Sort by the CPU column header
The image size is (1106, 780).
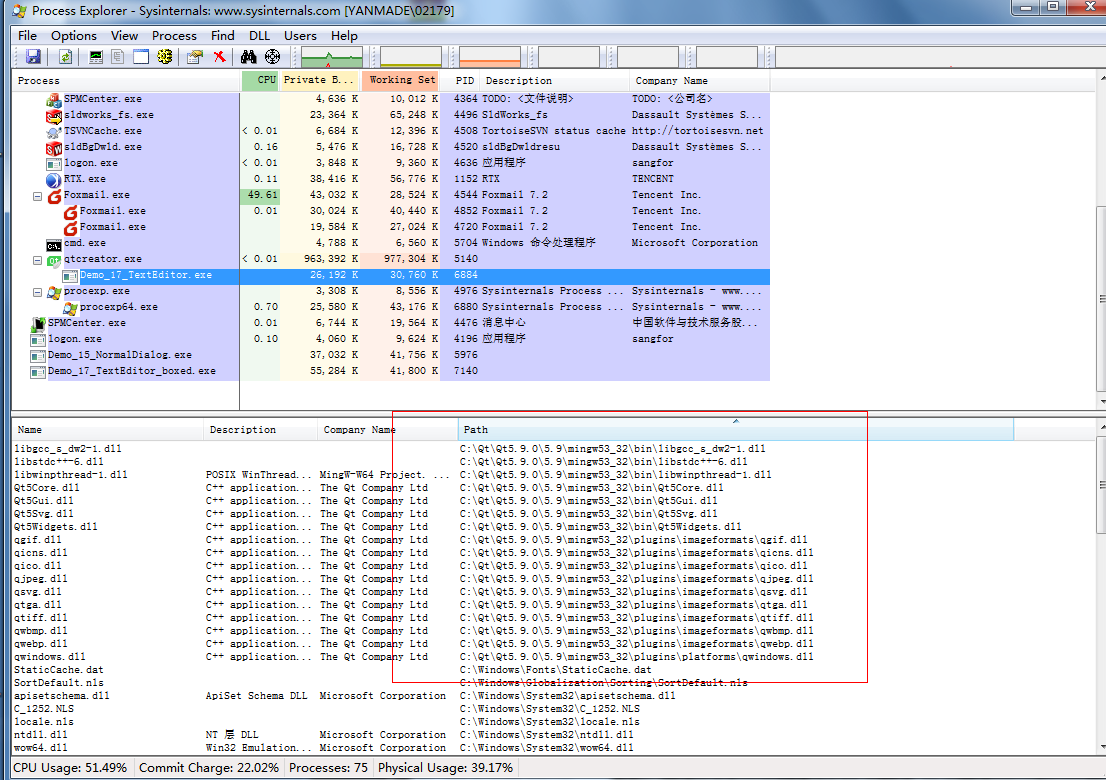coord(260,80)
